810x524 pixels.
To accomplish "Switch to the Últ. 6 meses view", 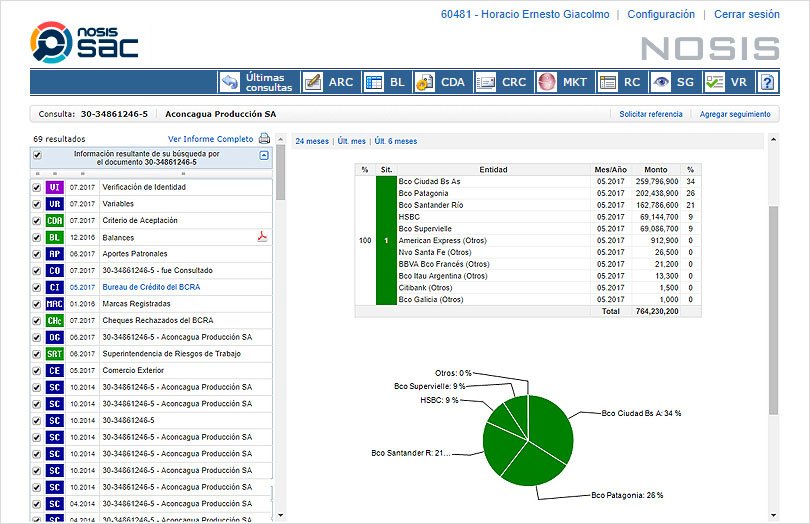I will coord(396,141).
